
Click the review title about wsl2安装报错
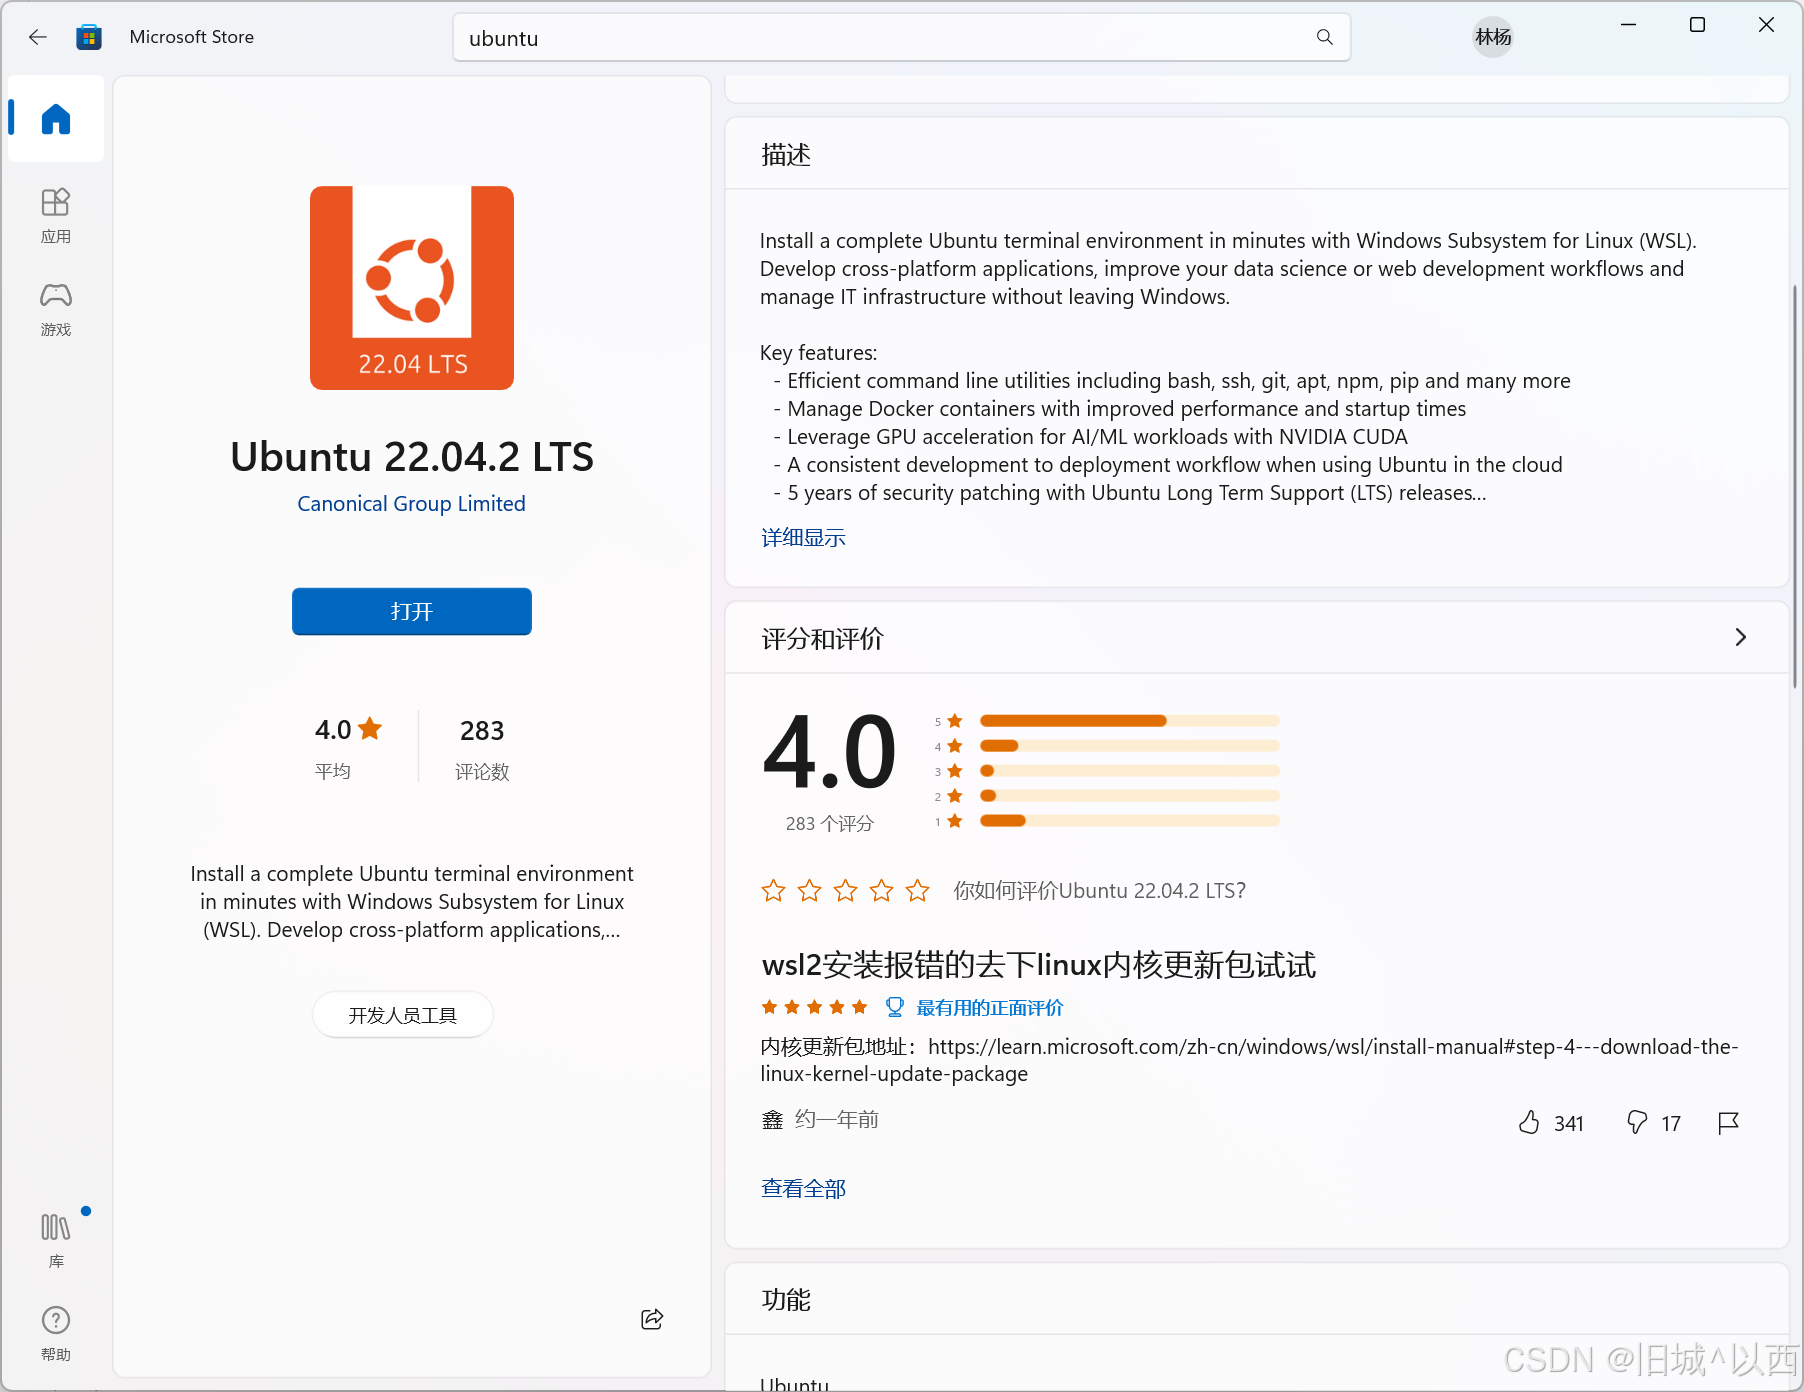point(1038,965)
